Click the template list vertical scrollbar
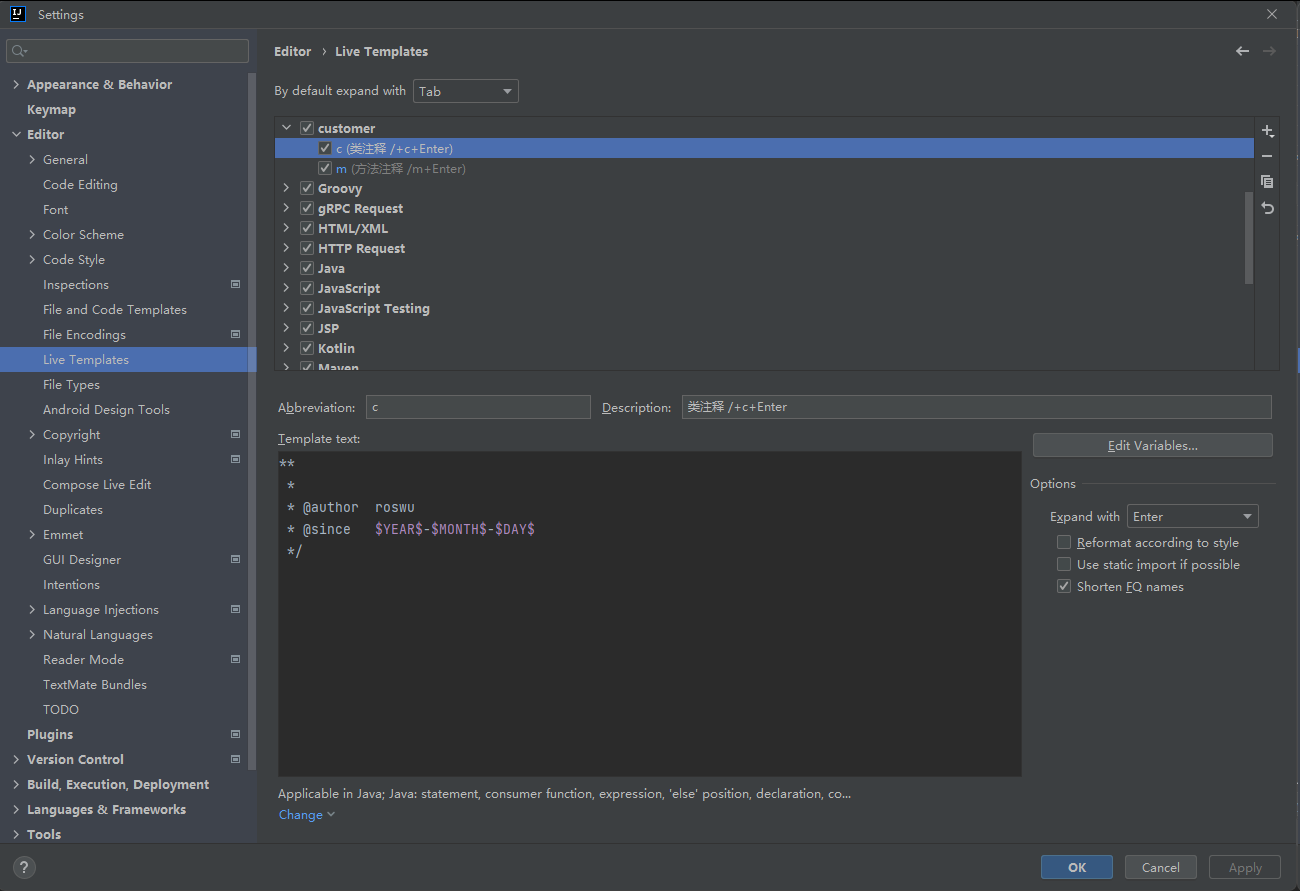 (x=1248, y=238)
